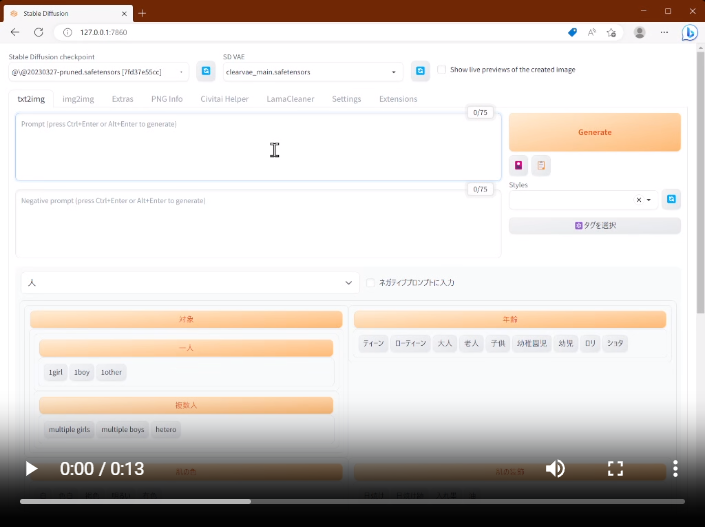Open the Extensions tab
The image size is (705, 527).
click(398, 99)
